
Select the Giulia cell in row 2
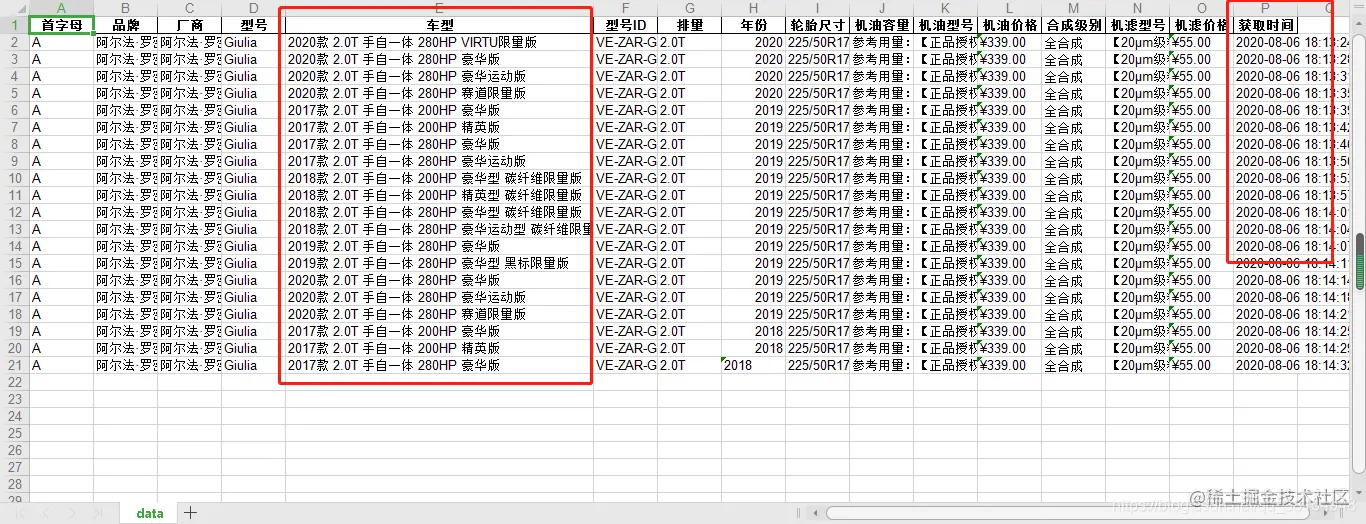click(253, 42)
